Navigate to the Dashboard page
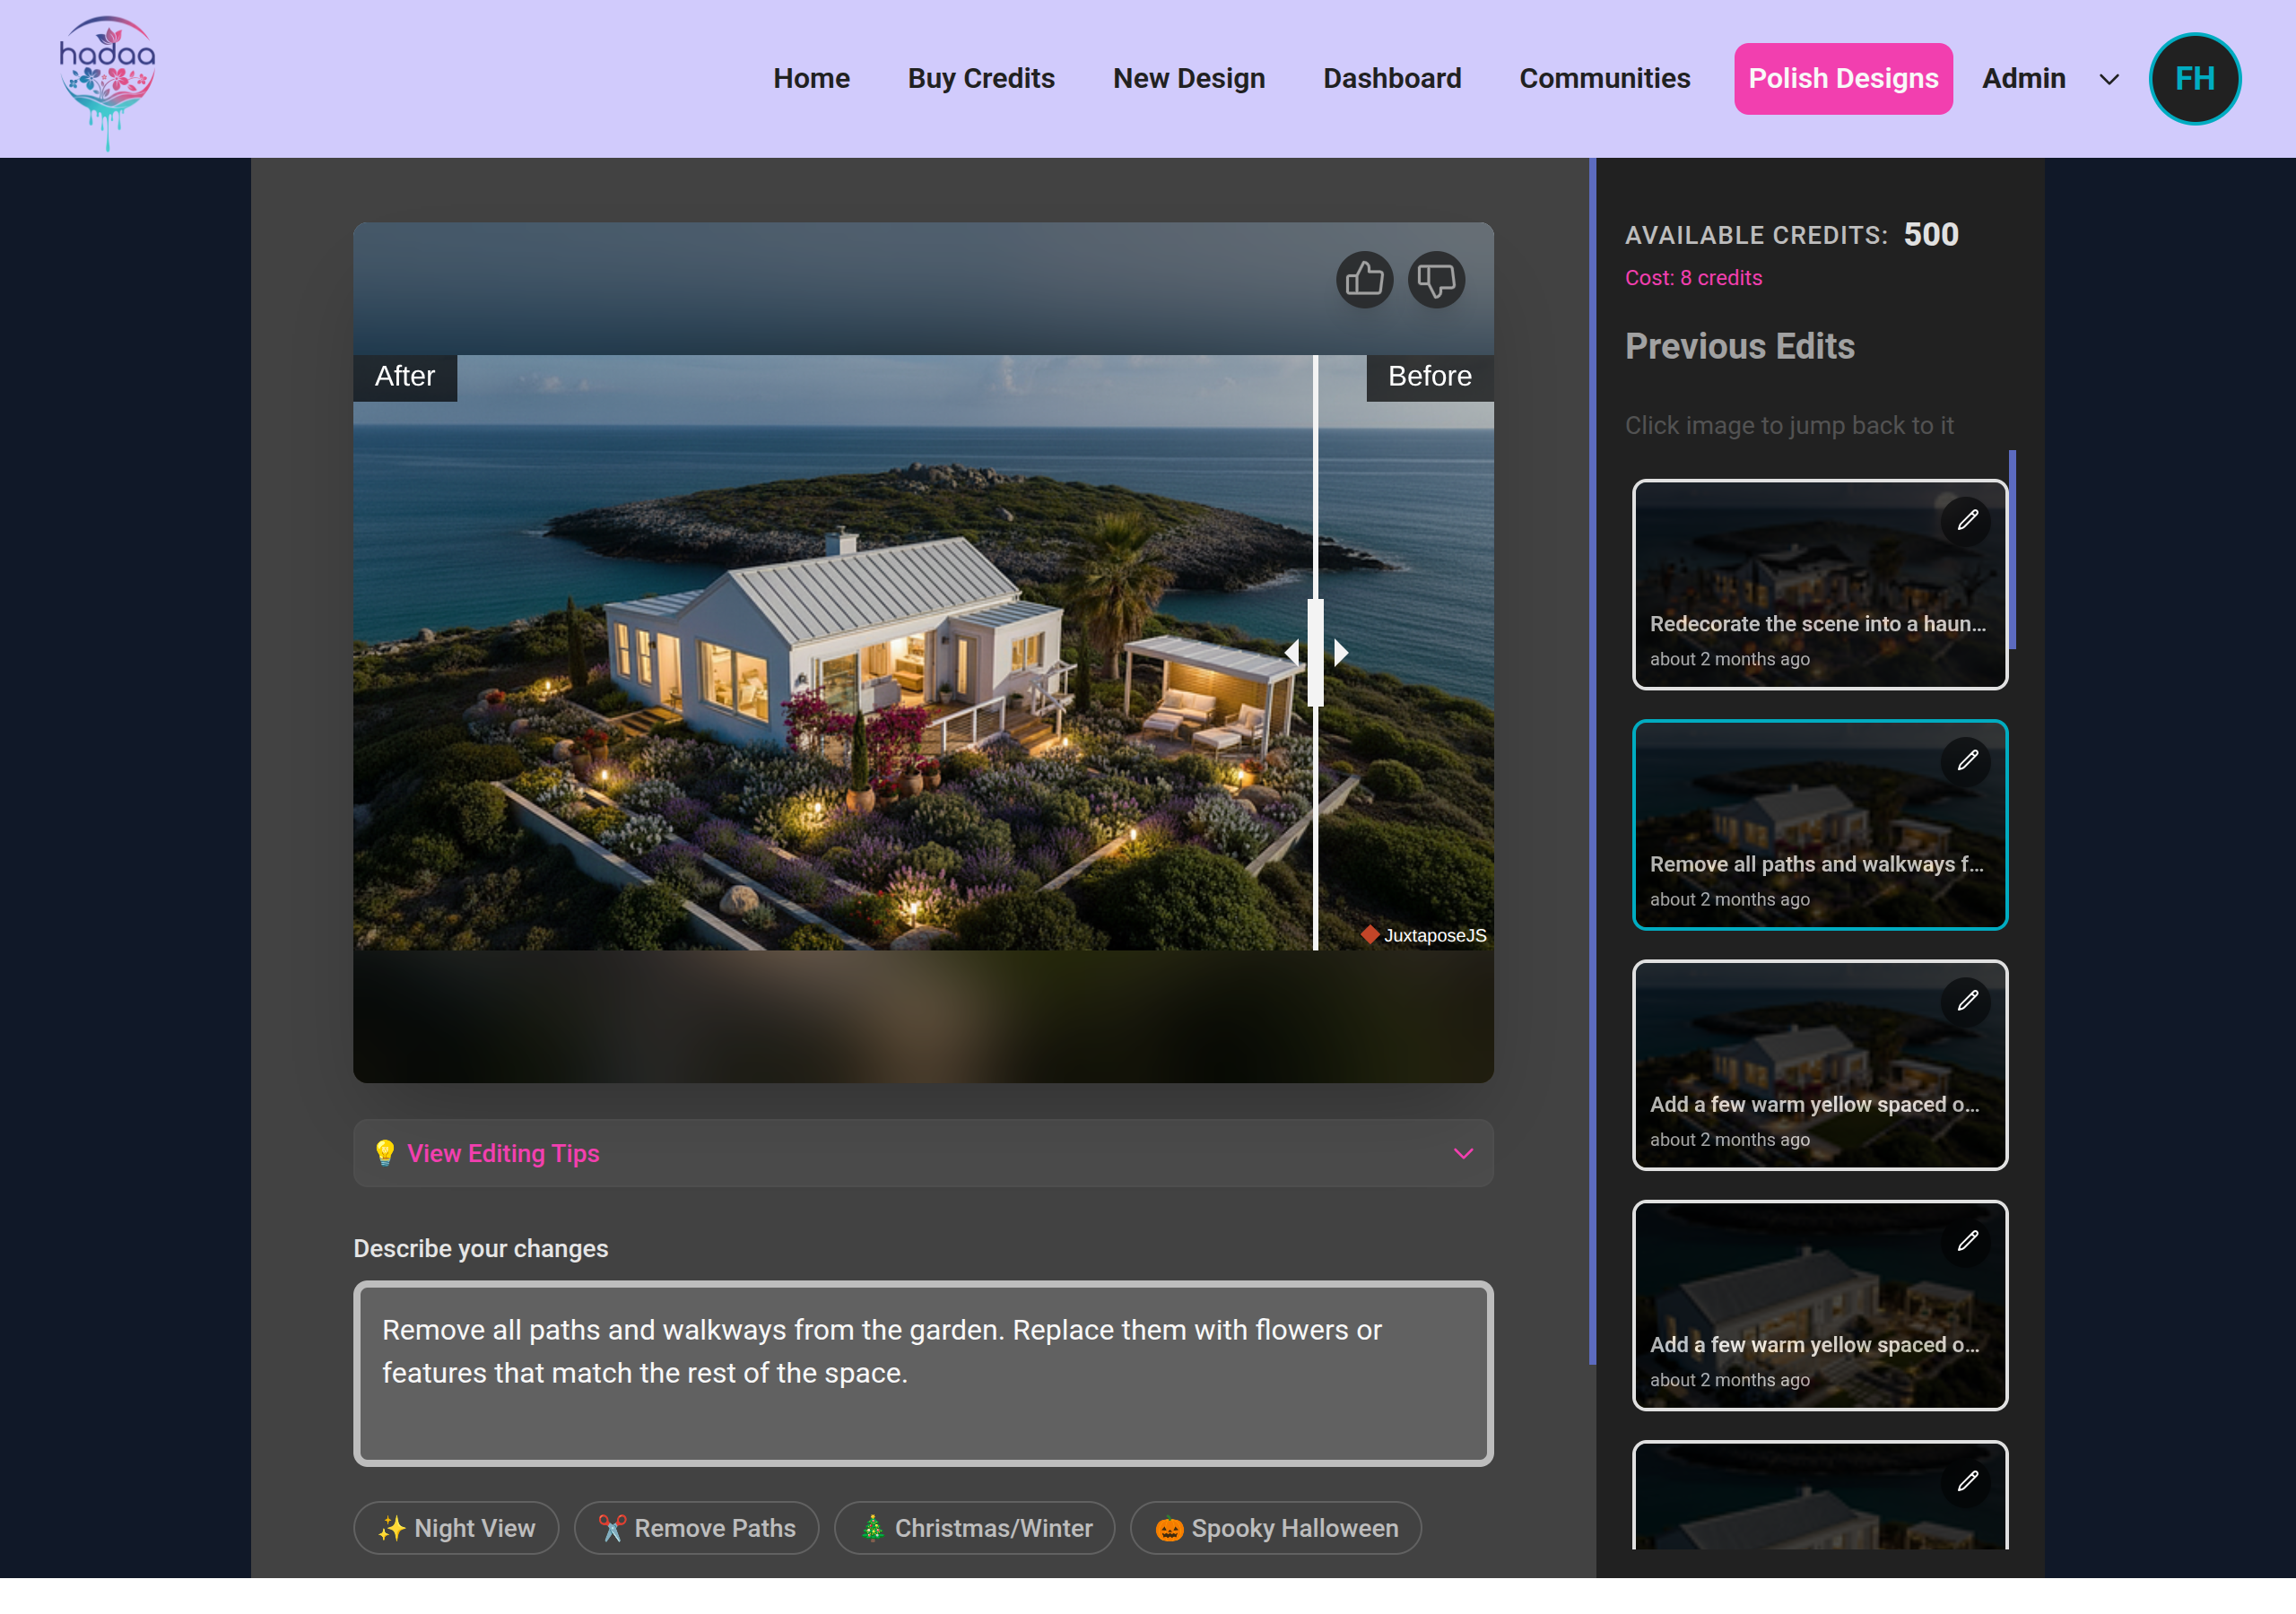 [1392, 78]
